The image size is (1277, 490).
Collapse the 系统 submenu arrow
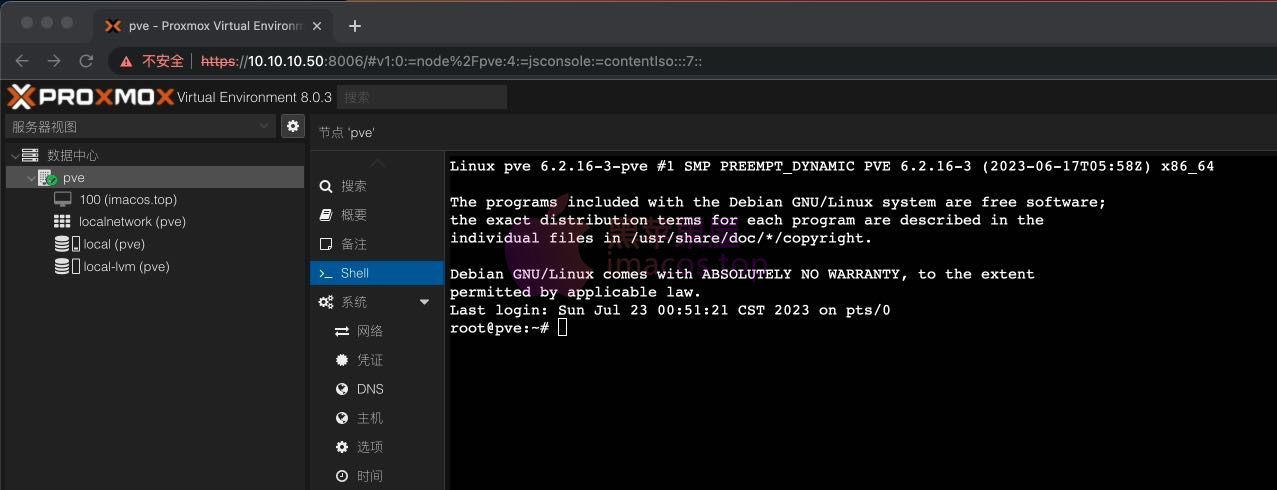tap(424, 302)
